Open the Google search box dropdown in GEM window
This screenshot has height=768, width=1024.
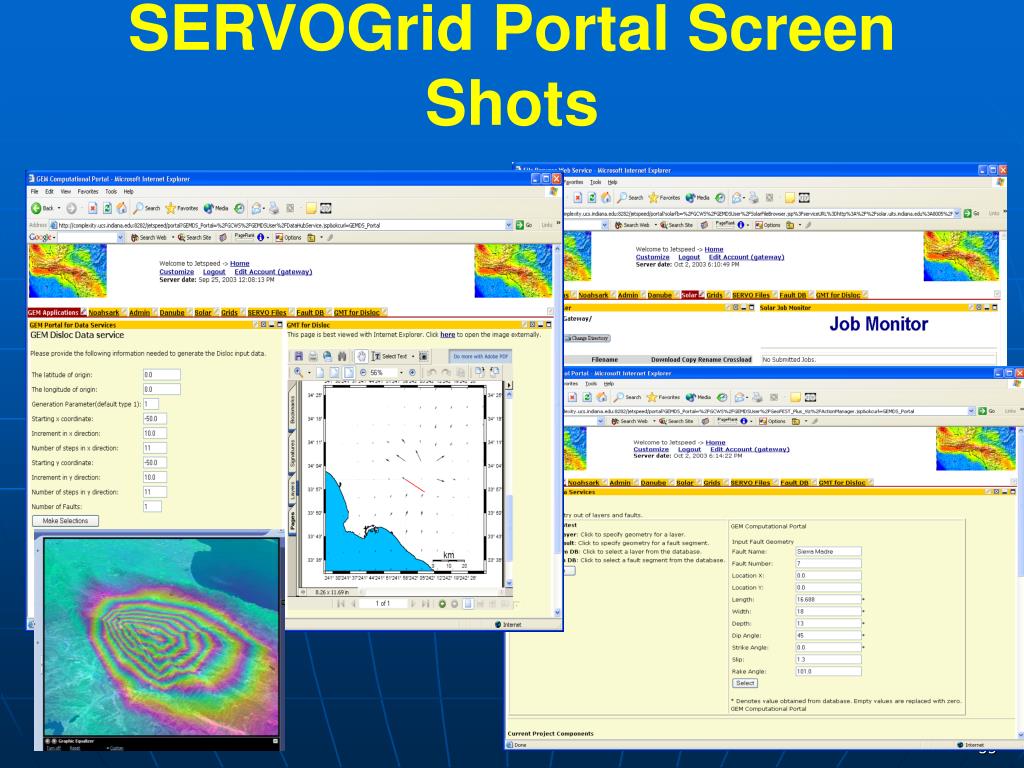(x=120, y=238)
